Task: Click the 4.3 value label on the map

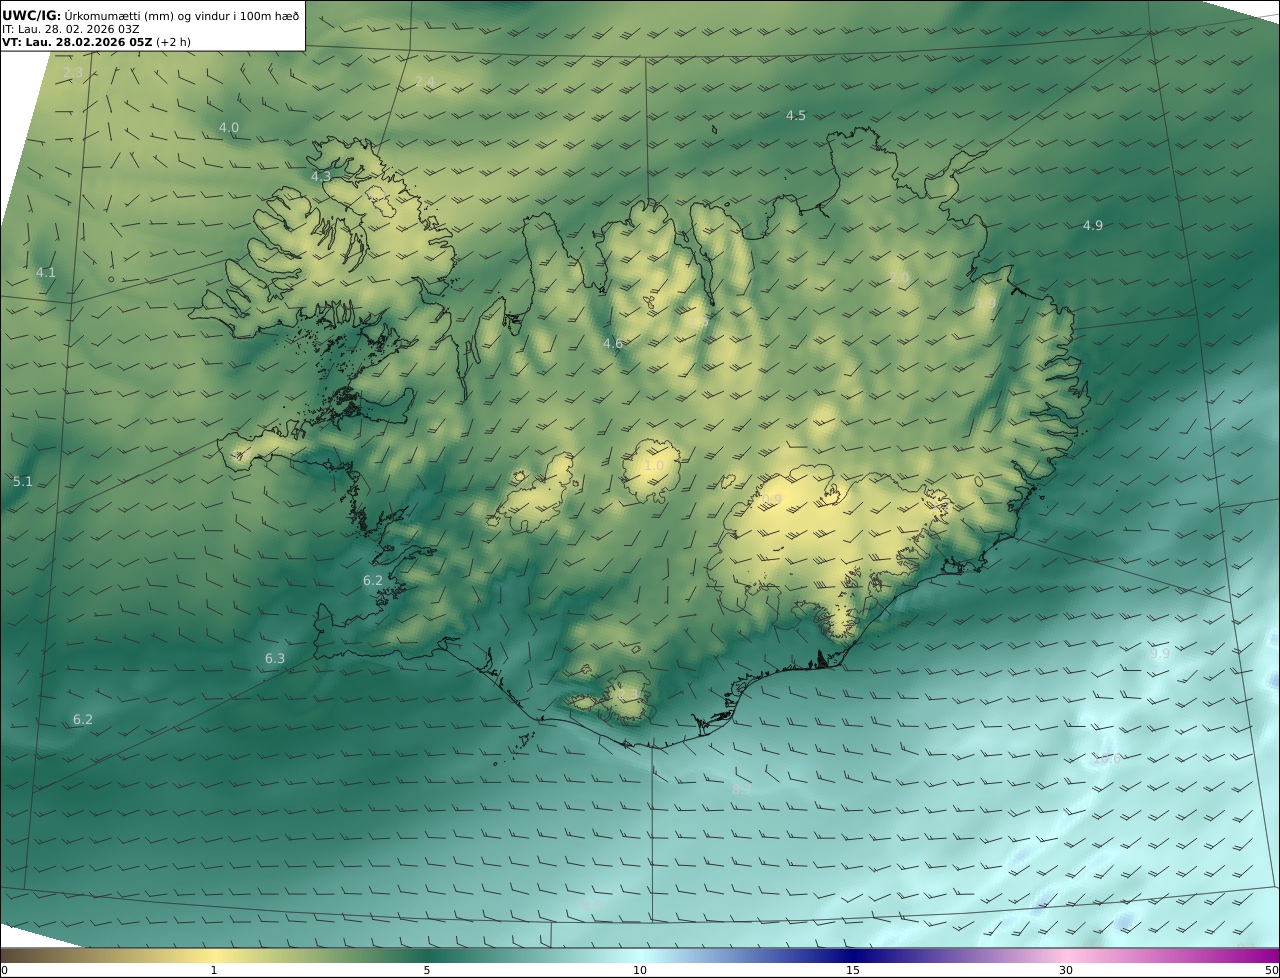Action: [321, 176]
